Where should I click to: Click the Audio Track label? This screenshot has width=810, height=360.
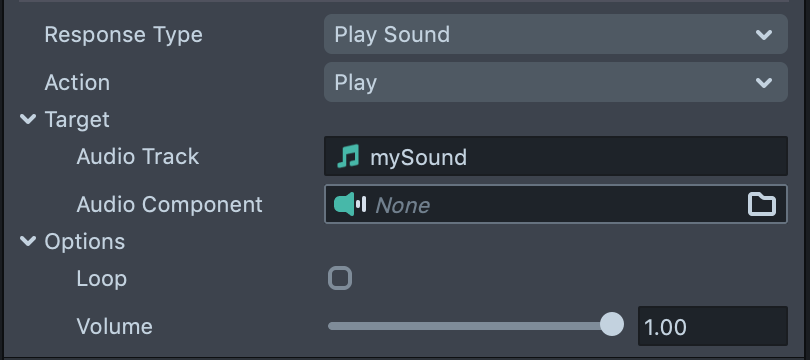point(137,156)
